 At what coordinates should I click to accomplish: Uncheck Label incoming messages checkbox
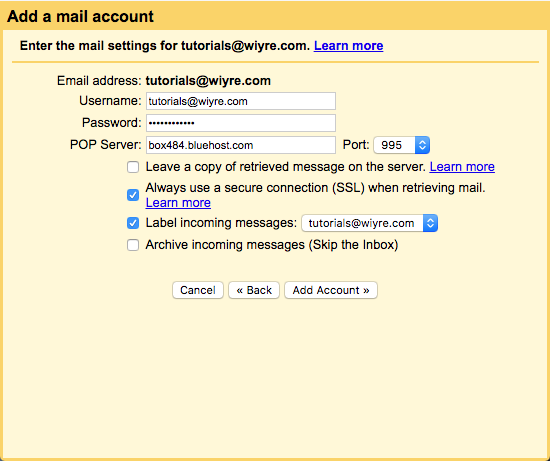(133, 223)
